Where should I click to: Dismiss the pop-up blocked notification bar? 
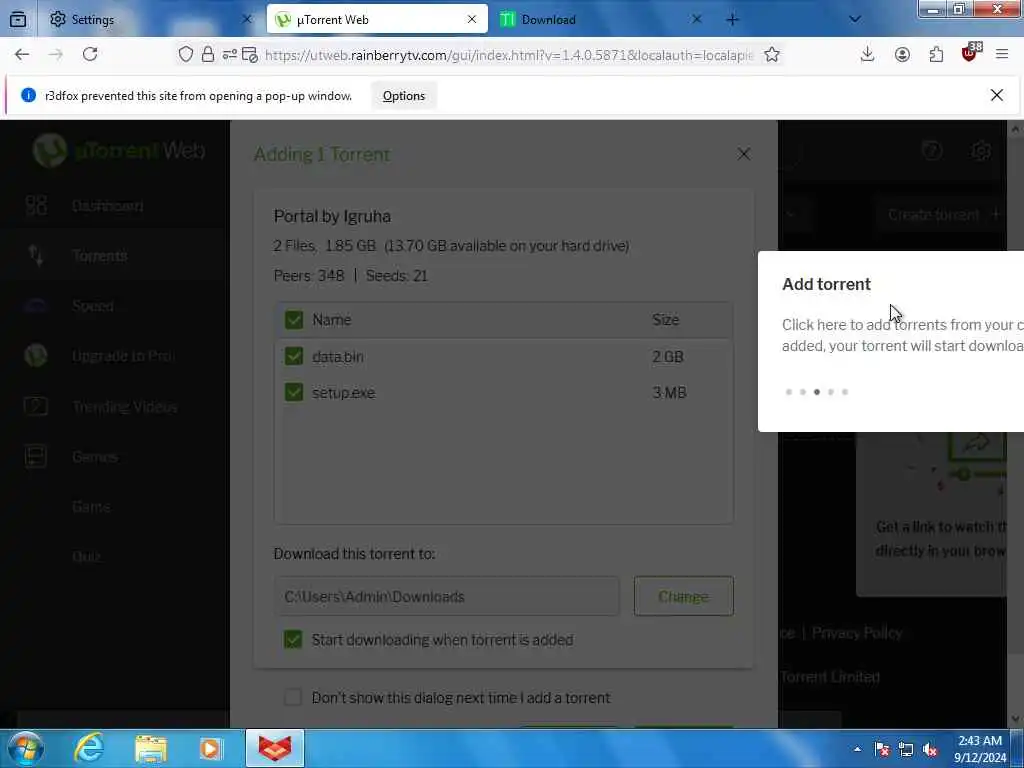997,95
